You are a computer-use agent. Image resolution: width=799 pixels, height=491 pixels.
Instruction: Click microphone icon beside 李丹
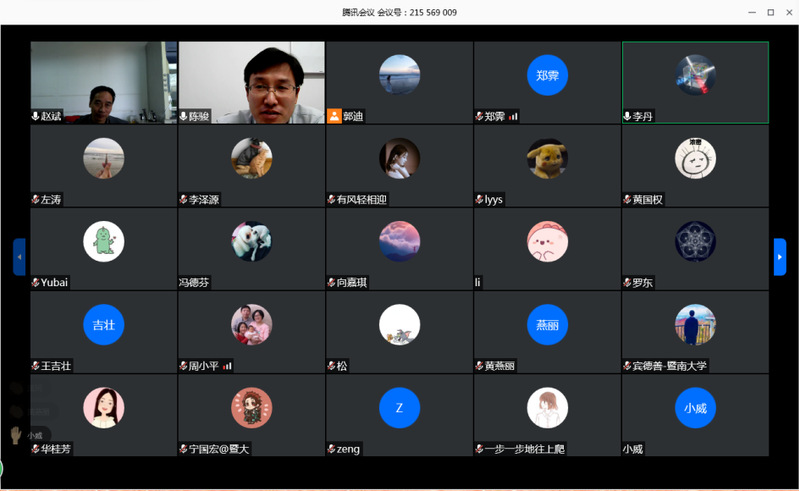pyautogui.click(x=627, y=116)
